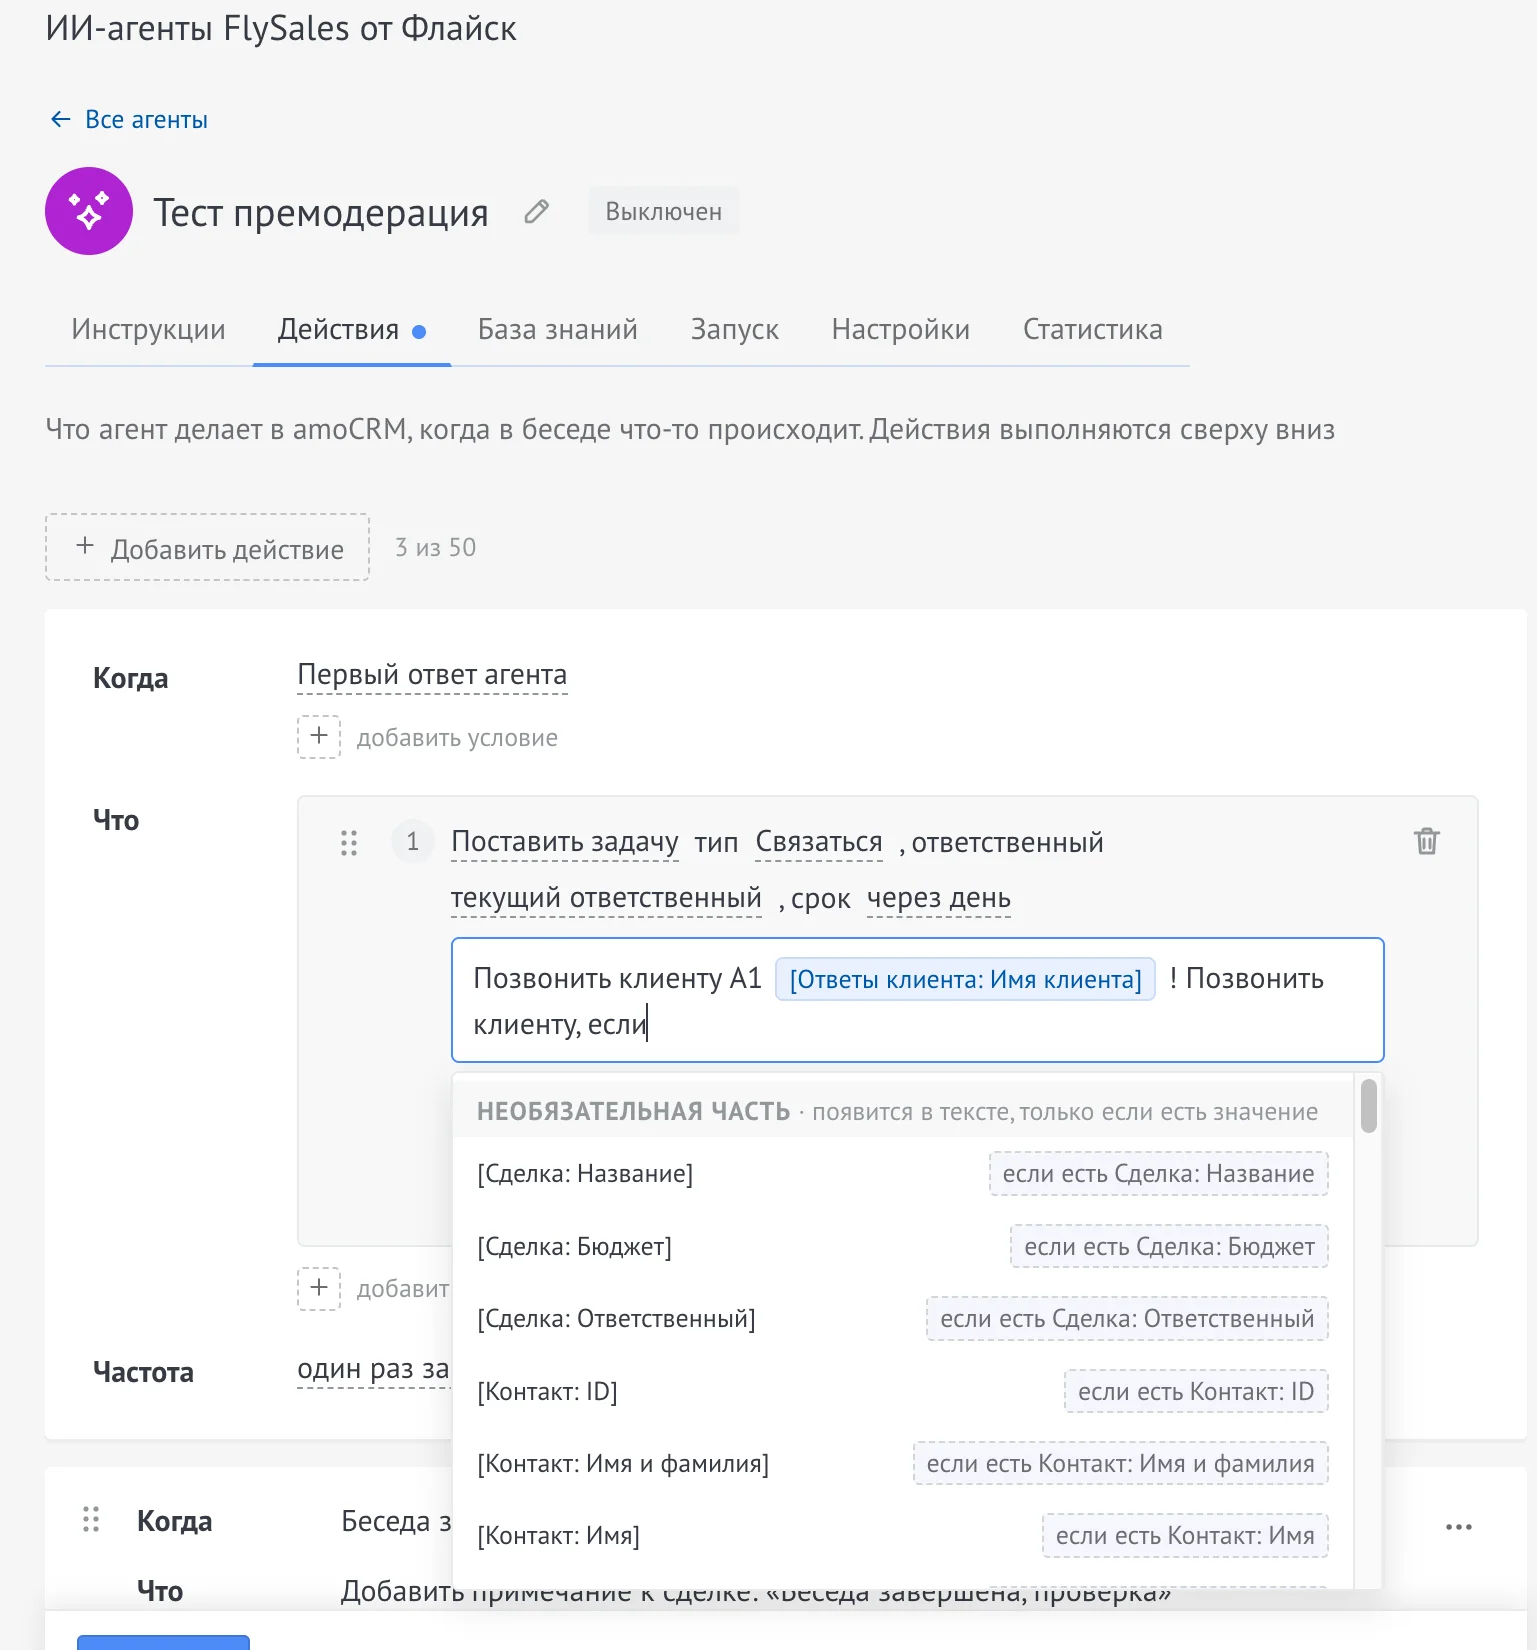Click the purple sparkle agent avatar

point(89,211)
